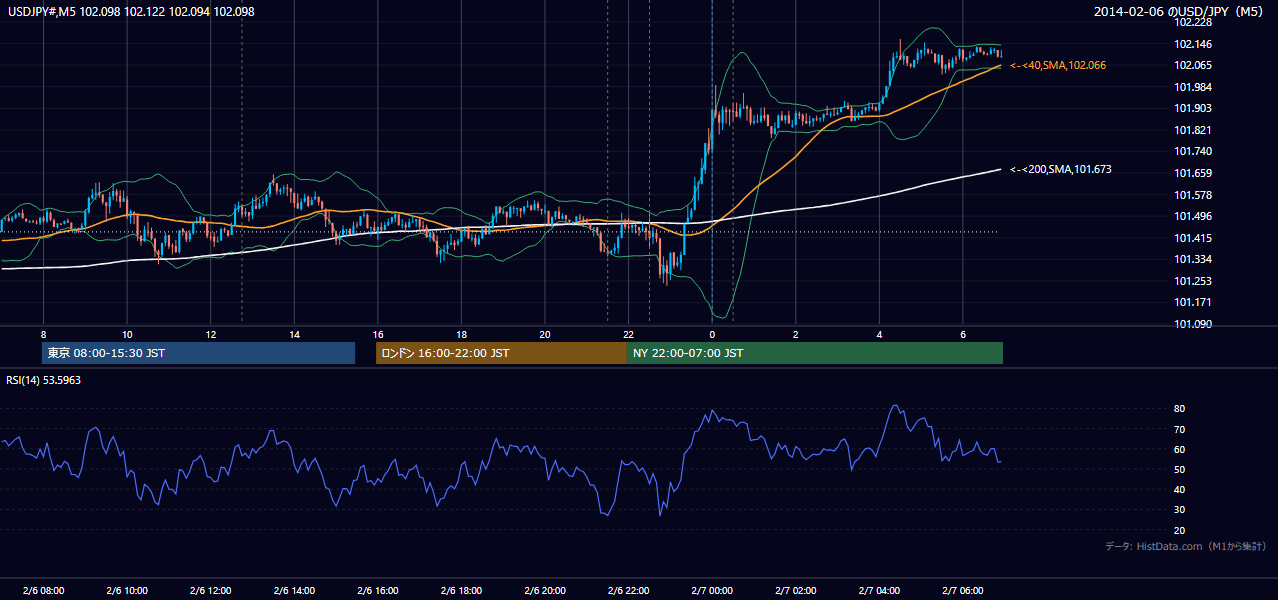
Task: Click the 2/6 22:00 time axis label
Action: pyautogui.click(x=628, y=590)
